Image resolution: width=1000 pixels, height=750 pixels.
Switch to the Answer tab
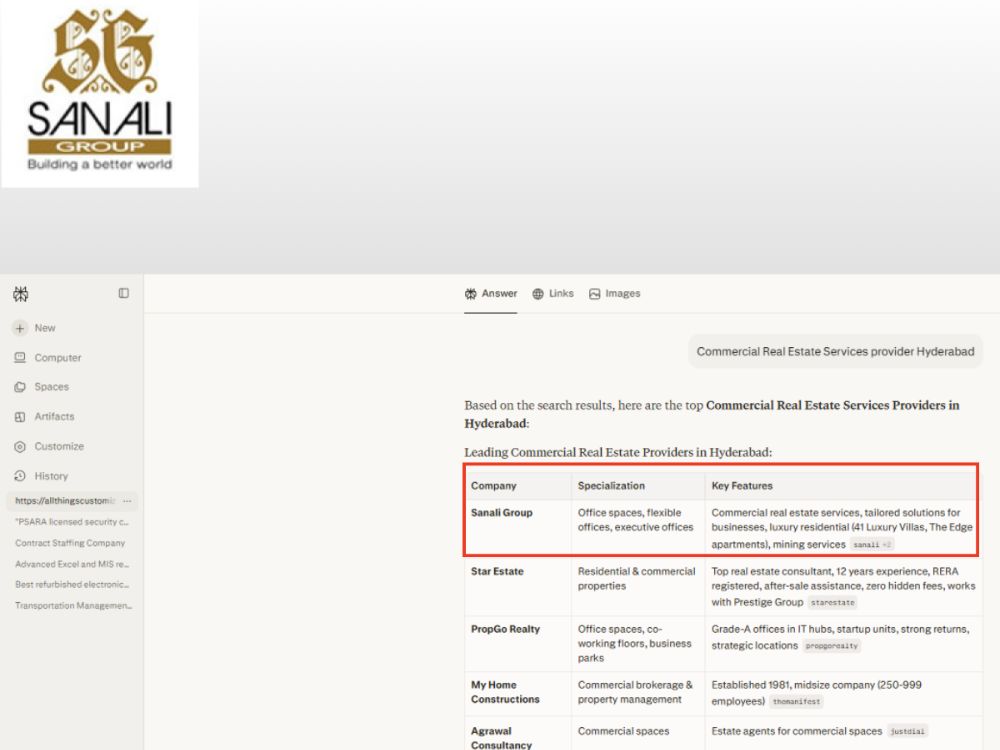(x=490, y=294)
